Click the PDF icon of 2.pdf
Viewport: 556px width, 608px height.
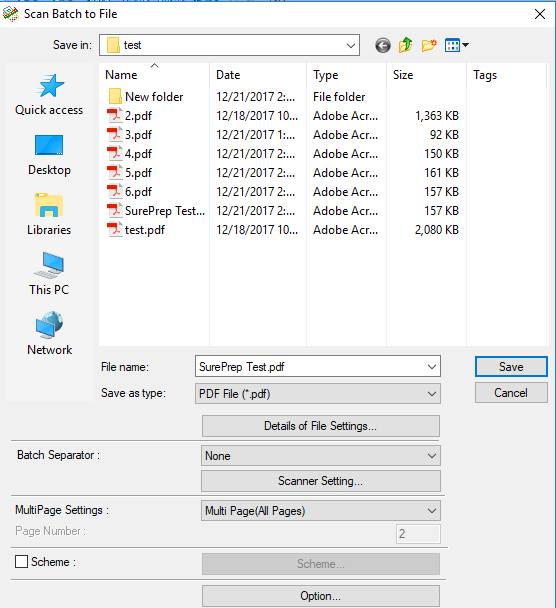coord(115,116)
